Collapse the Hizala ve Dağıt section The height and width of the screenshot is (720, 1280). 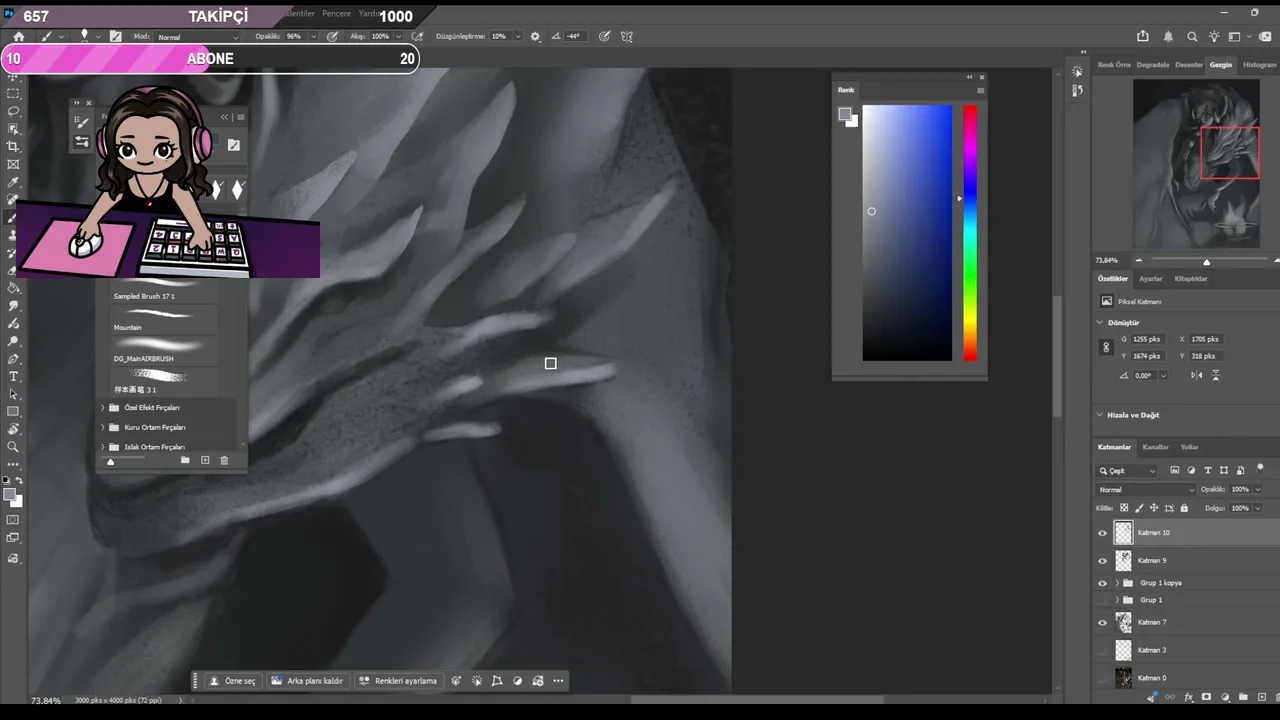pos(1100,415)
